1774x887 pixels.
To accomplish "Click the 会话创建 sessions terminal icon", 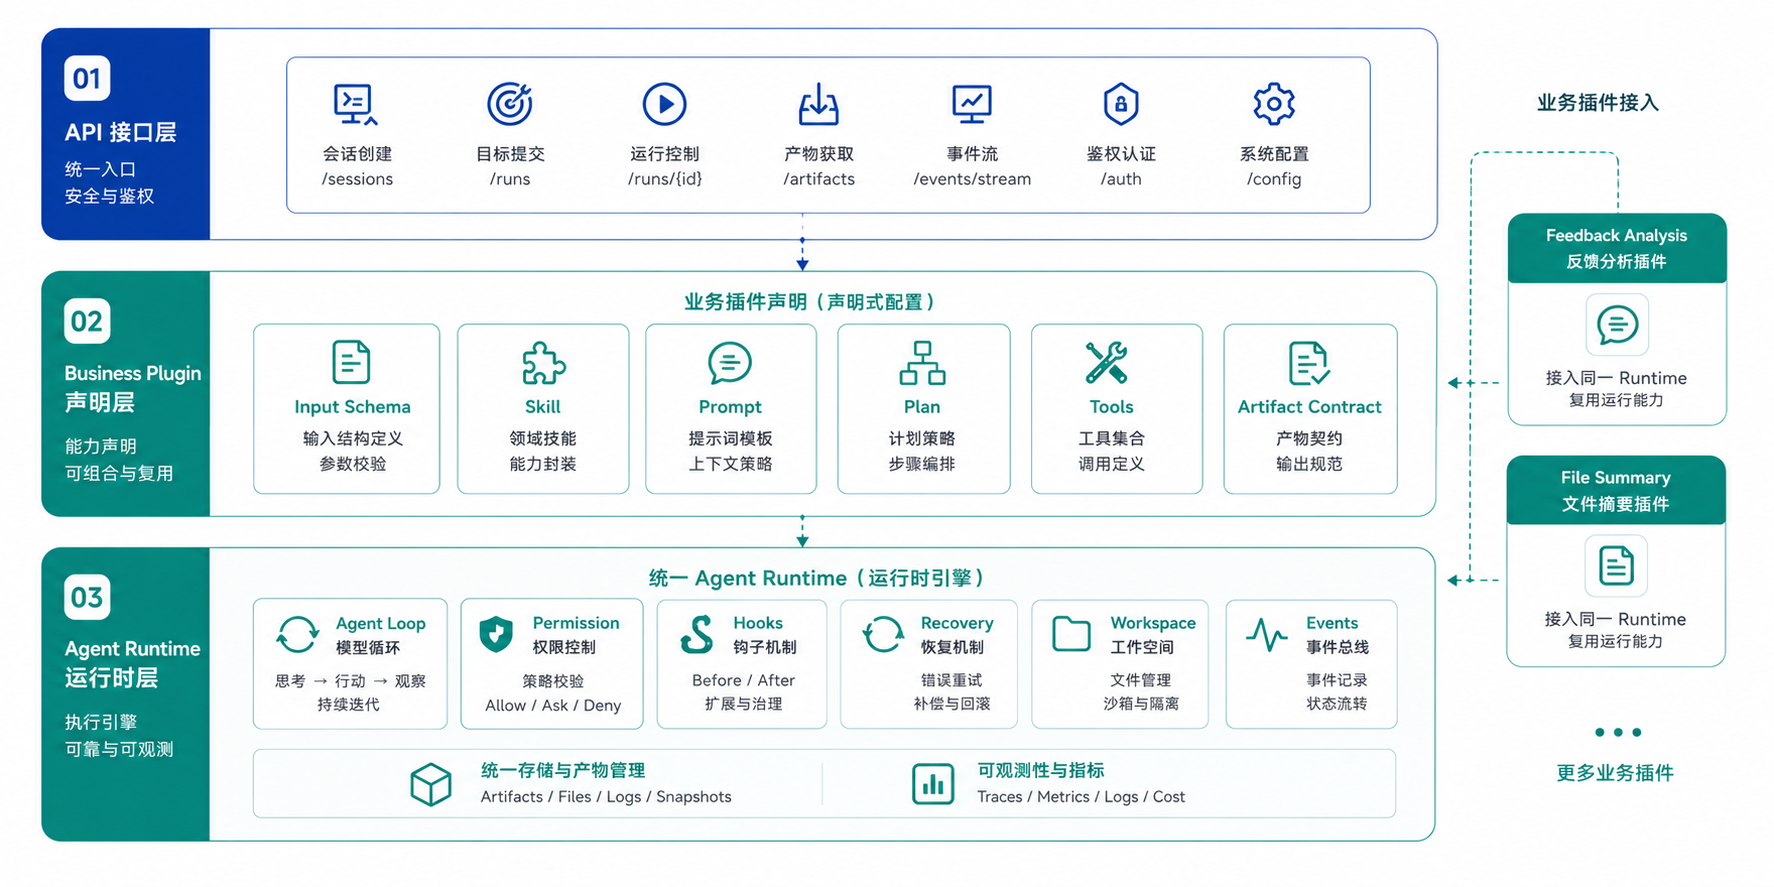I will [x=355, y=104].
